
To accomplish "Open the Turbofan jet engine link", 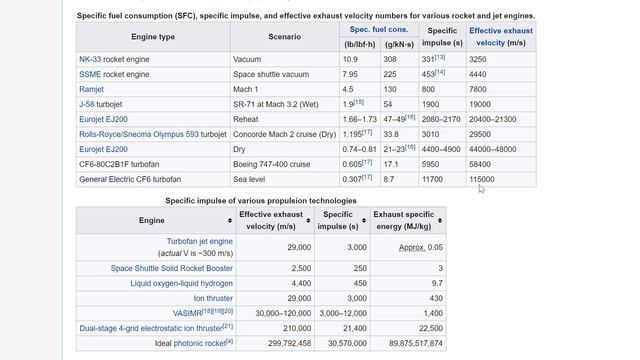I will pyautogui.click(x=200, y=241).
